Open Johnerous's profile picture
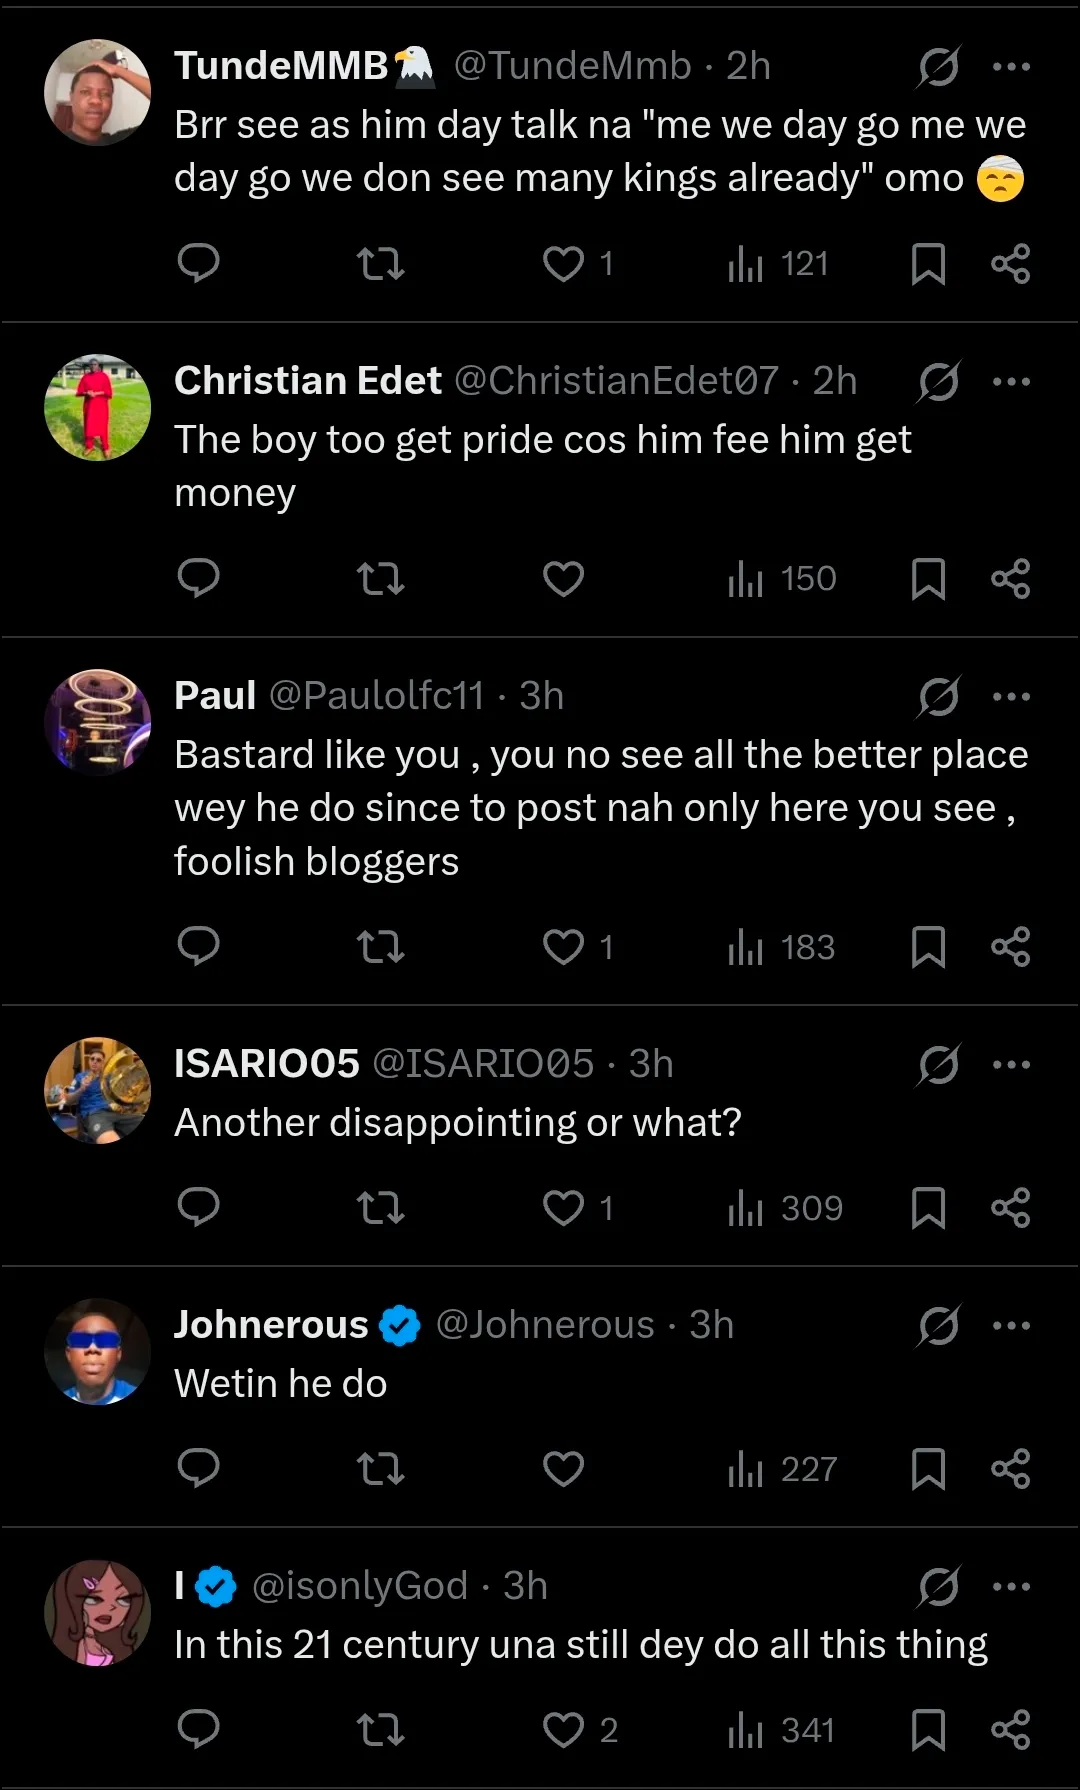 (97, 1352)
